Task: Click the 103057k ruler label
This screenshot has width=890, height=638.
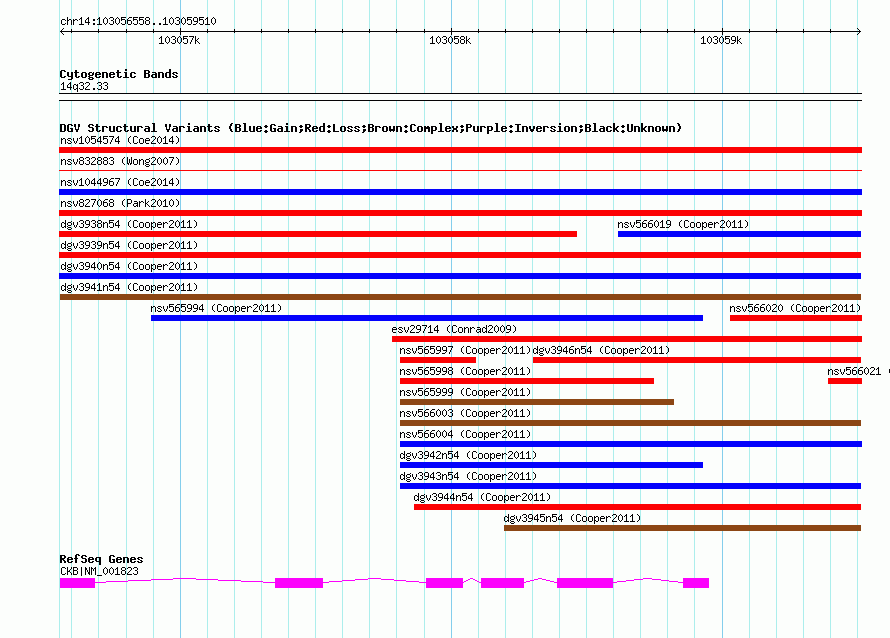Action: pos(179,40)
